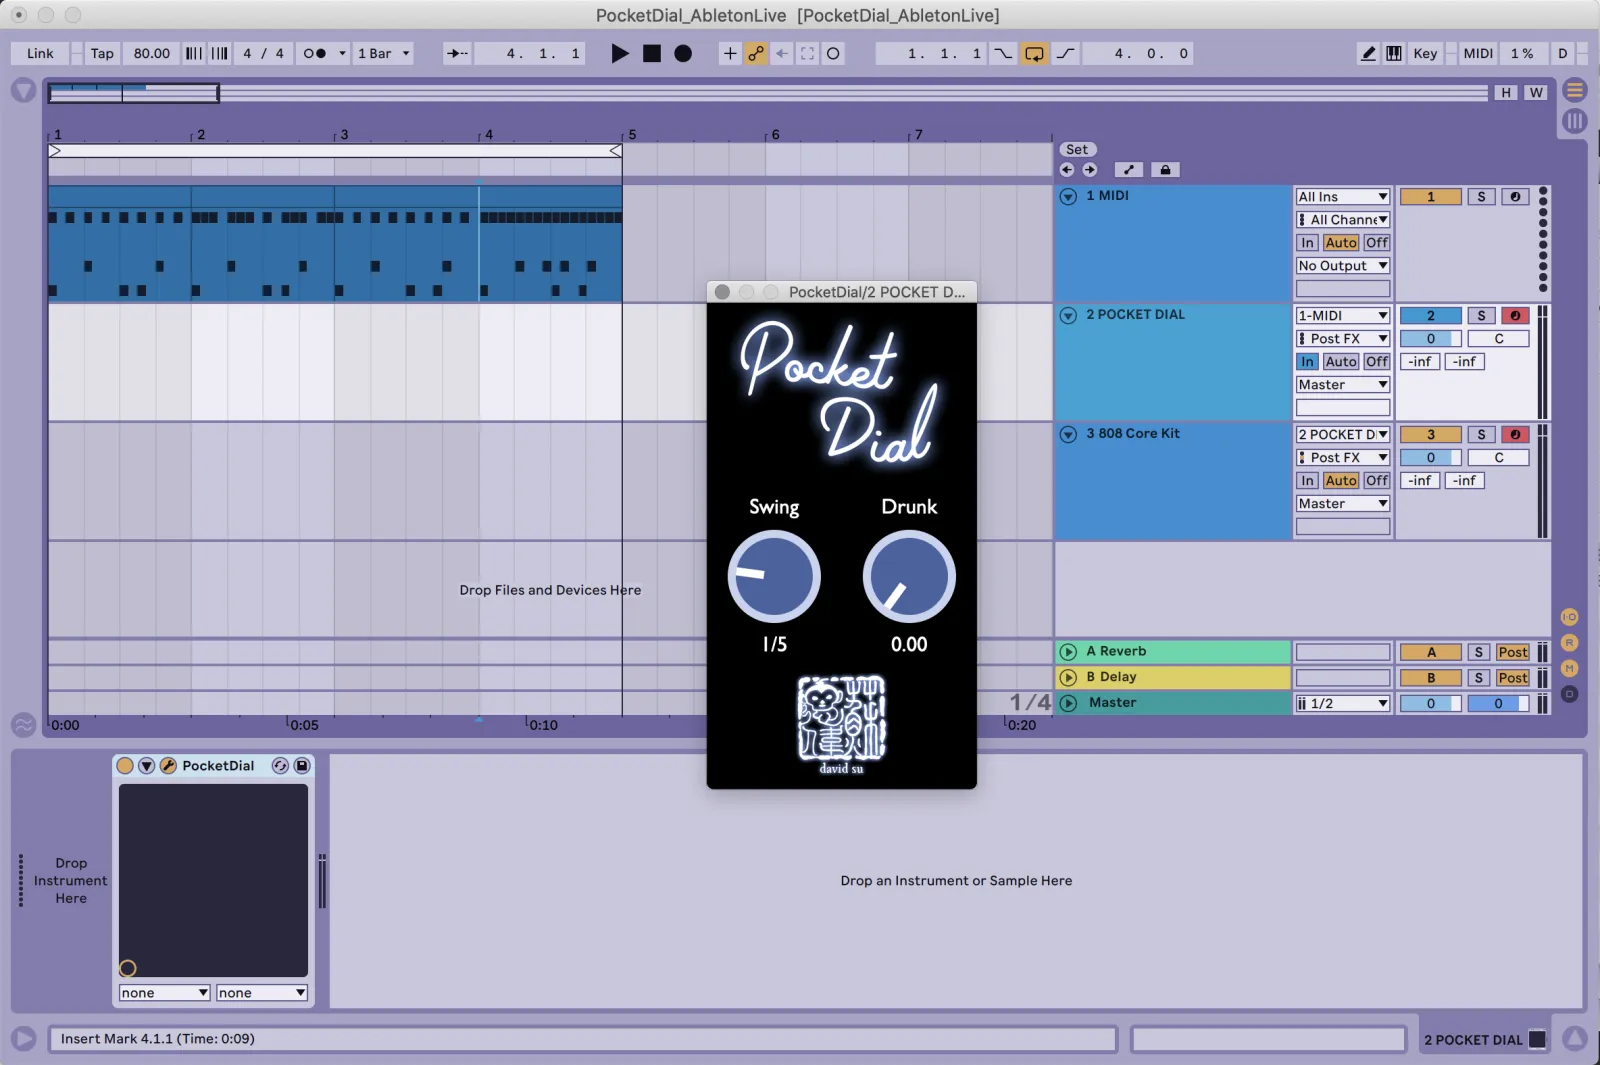
Task: Click the 4 / 4 time signature field
Action: coord(264,54)
